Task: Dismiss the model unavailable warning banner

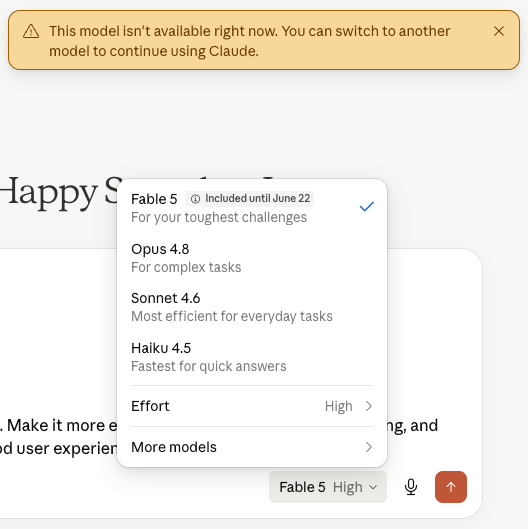Action: [499, 31]
